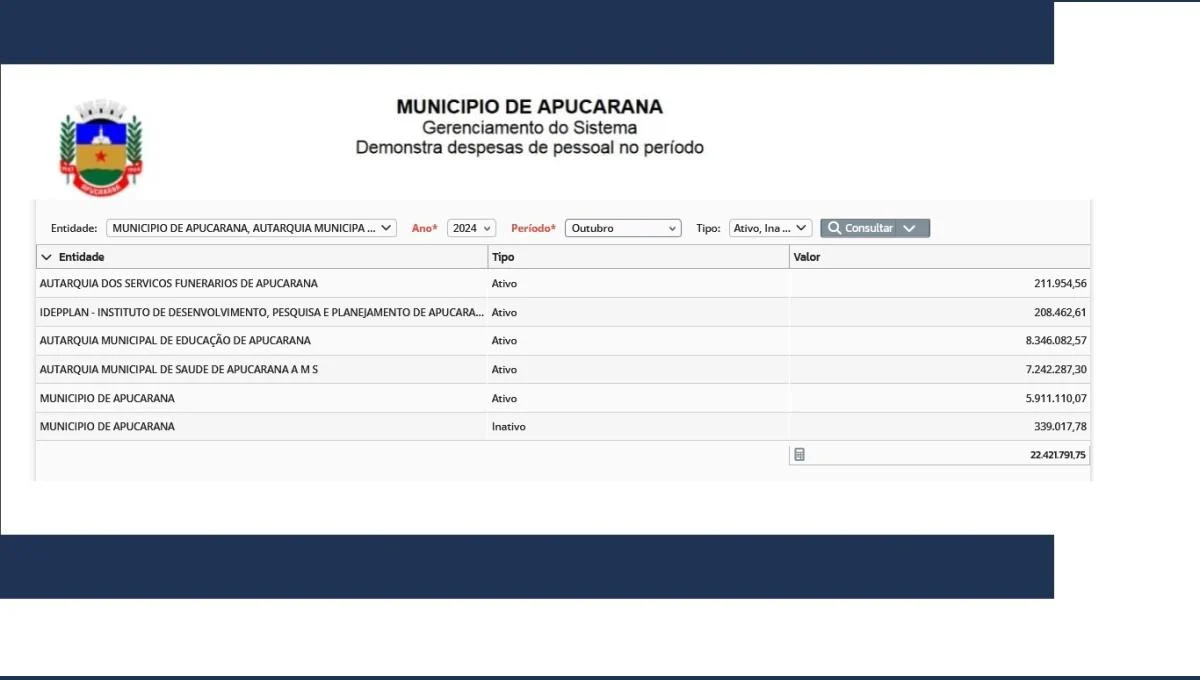Image resolution: width=1200 pixels, height=680 pixels.
Task: Click the red Período* field label
Action: [533, 228]
